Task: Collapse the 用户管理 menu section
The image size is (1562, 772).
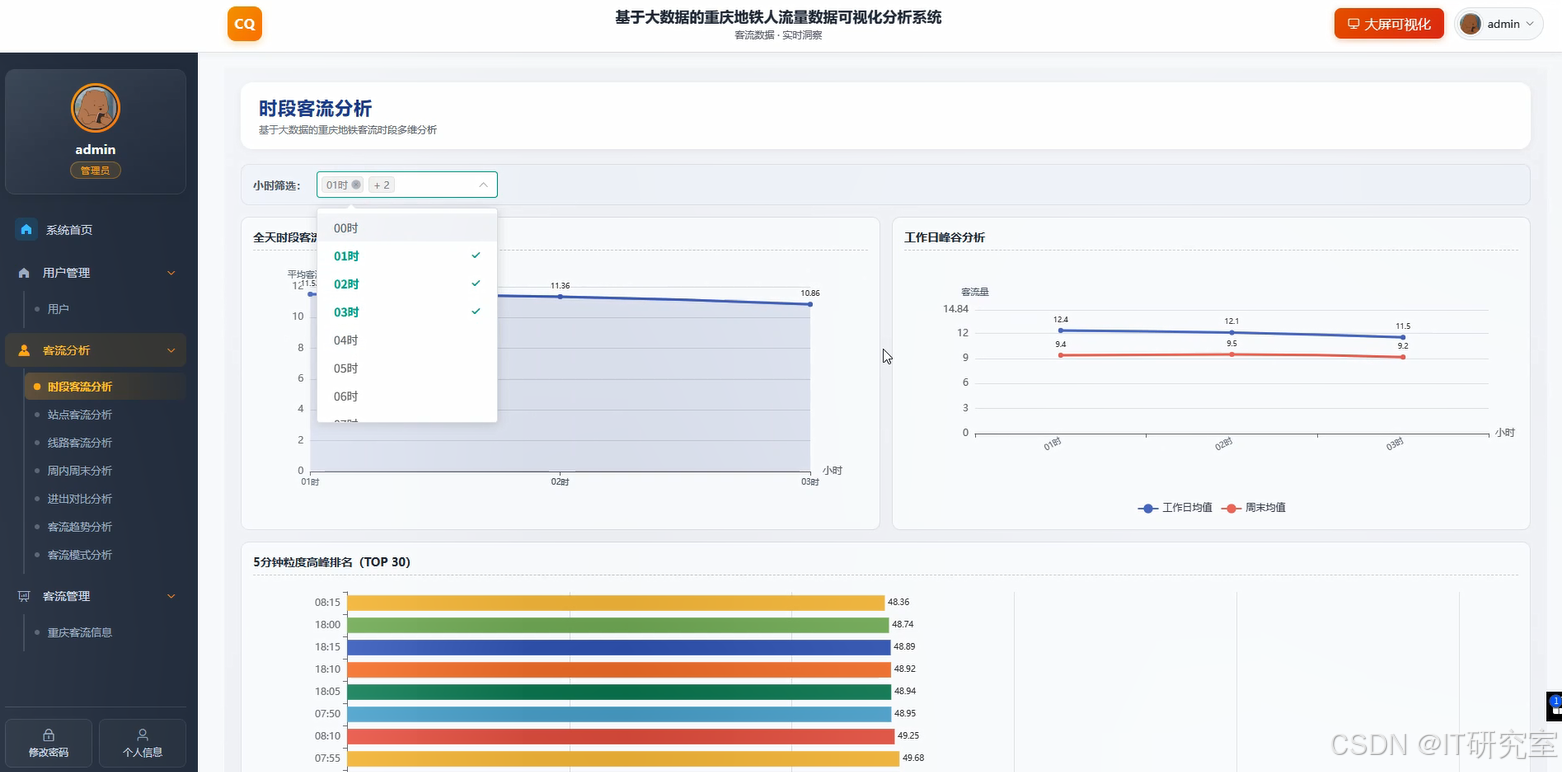Action: pos(171,273)
